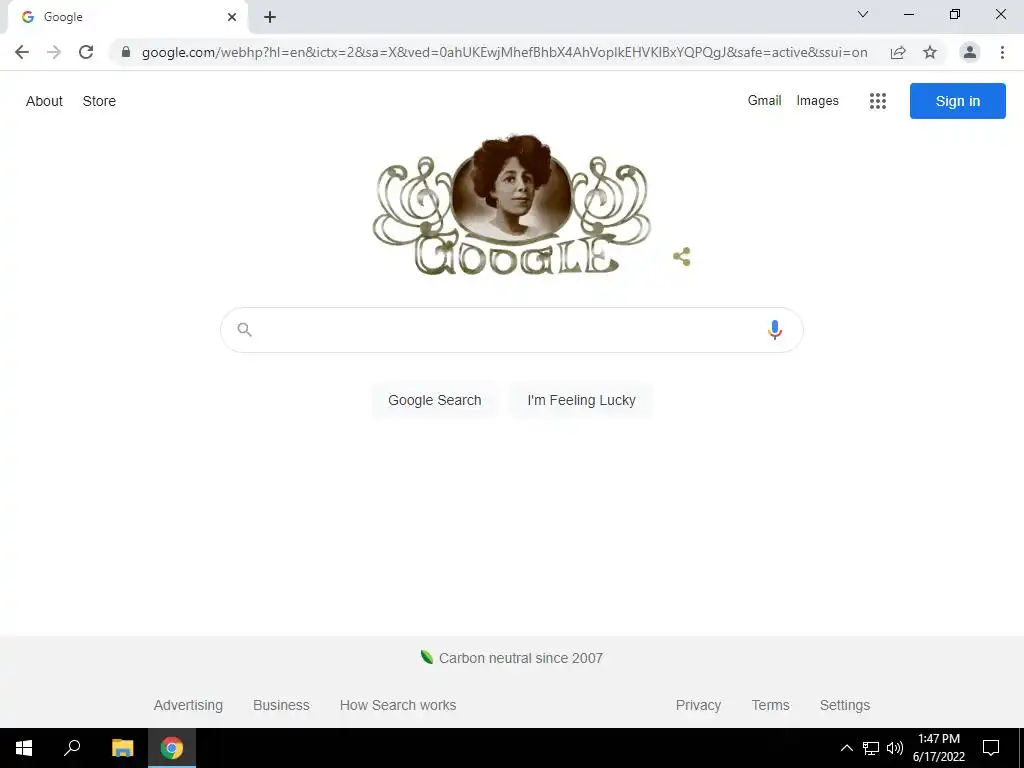1024x768 pixels.
Task: Open Chrome profile avatar menu
Action: click(x=970, y=52)
